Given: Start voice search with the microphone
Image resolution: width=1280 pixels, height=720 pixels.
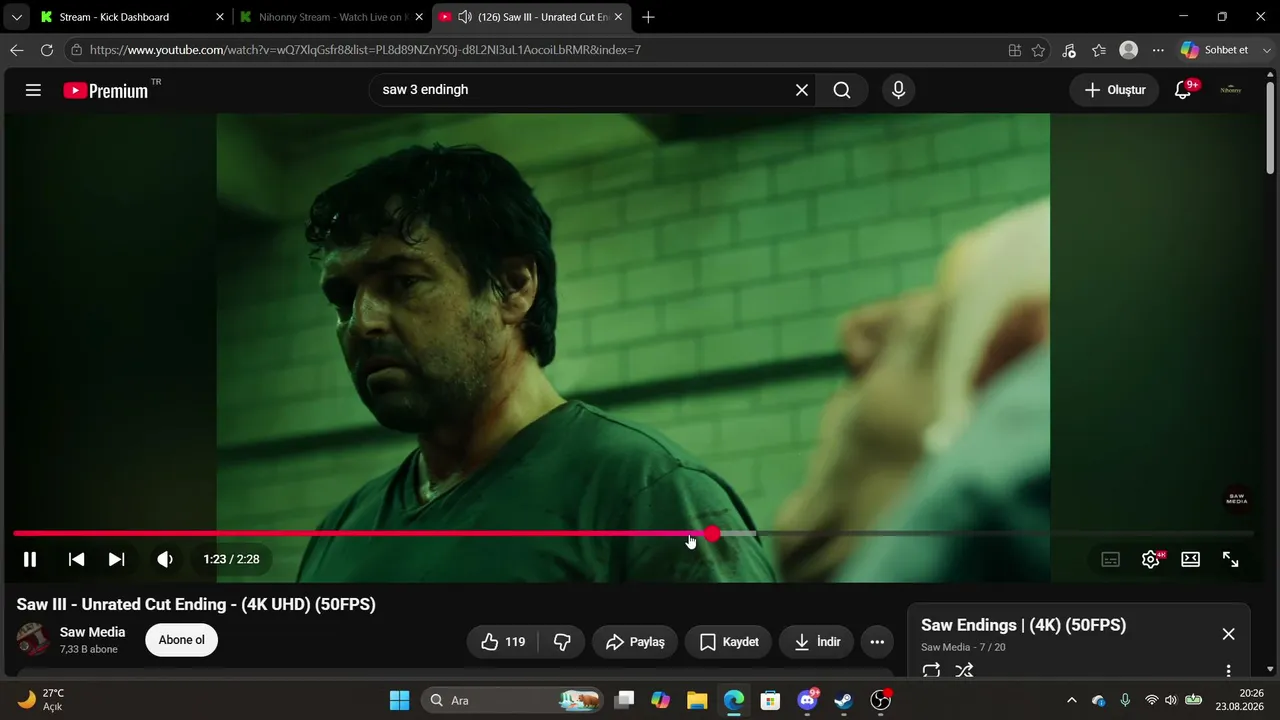Looking at the screenshot, I should coord(898,90).
